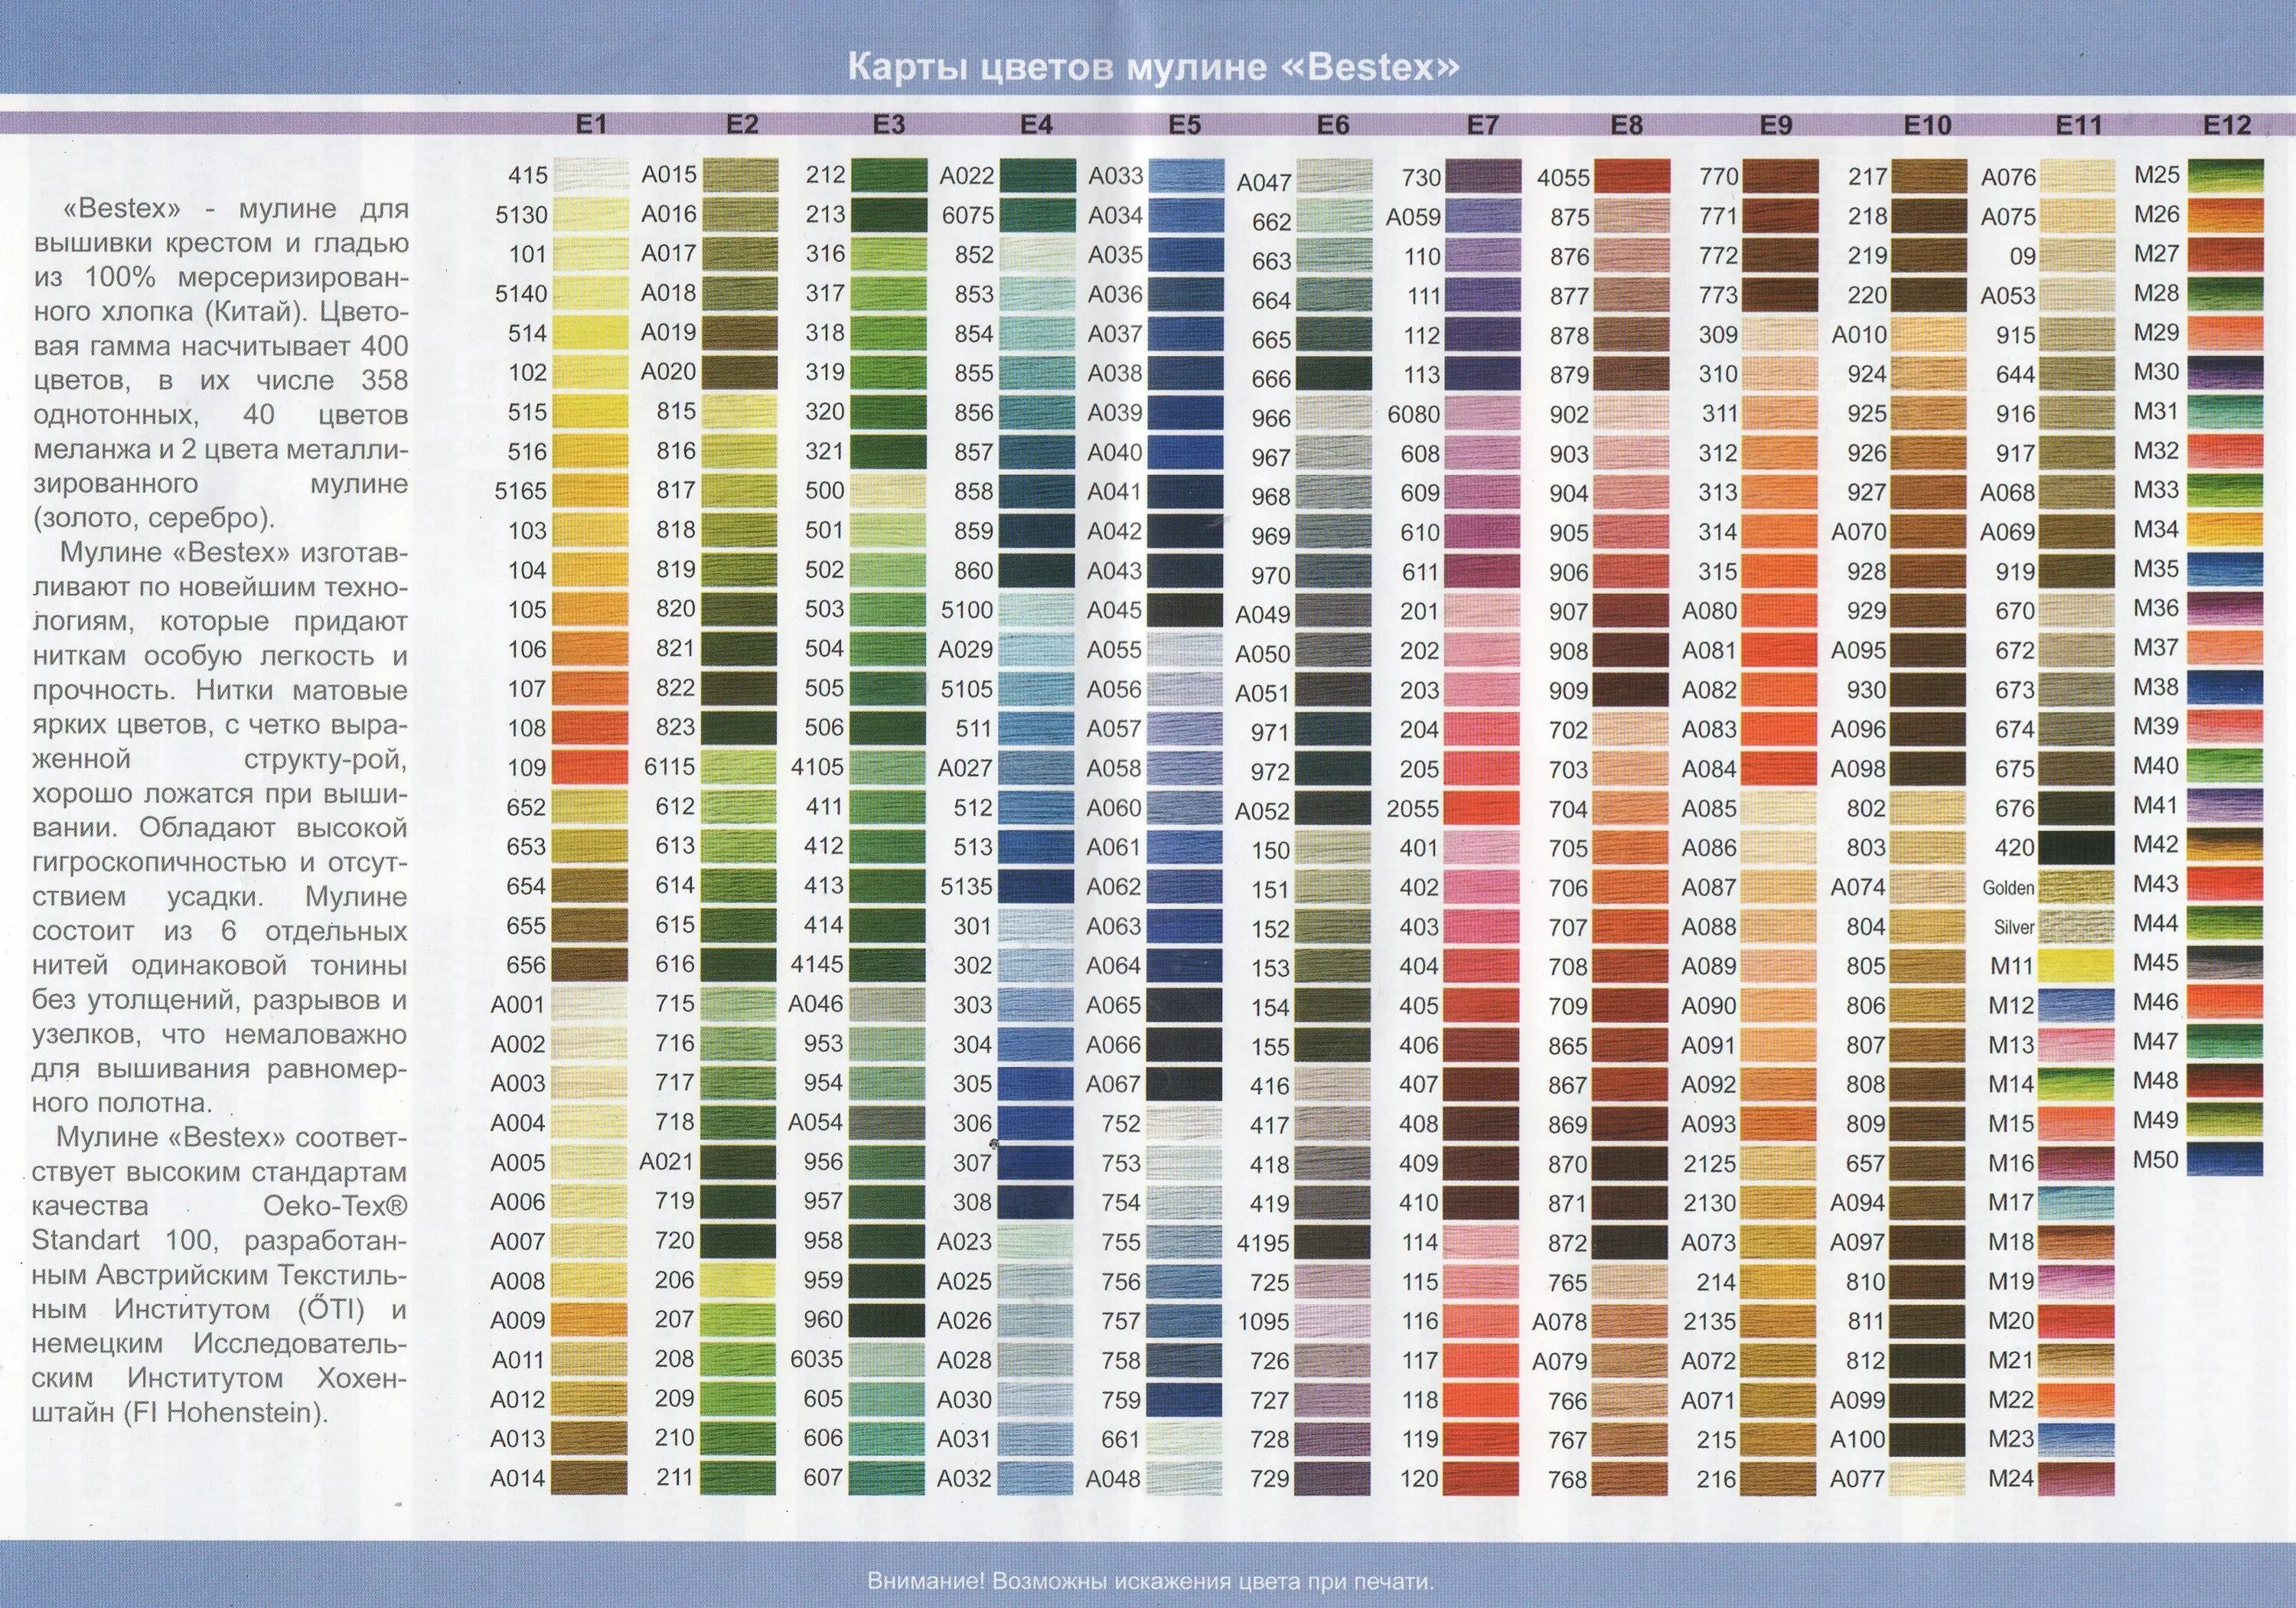Viewport: 2296px width, 1608px height.
Task: Pick the gray swatch labeled A047
Action: tap(1334, 176)
